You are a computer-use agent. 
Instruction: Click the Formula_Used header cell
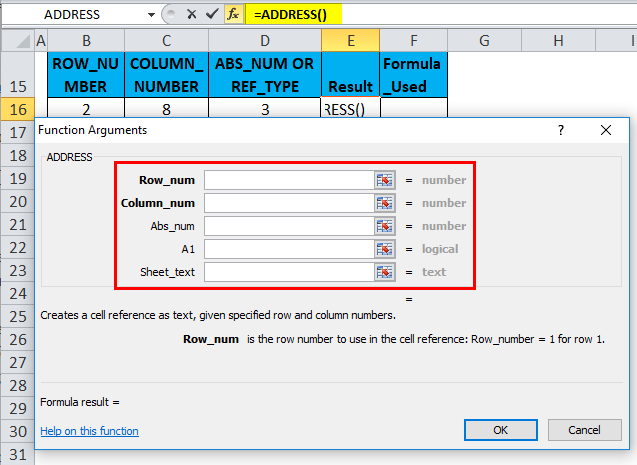[414, 75]
